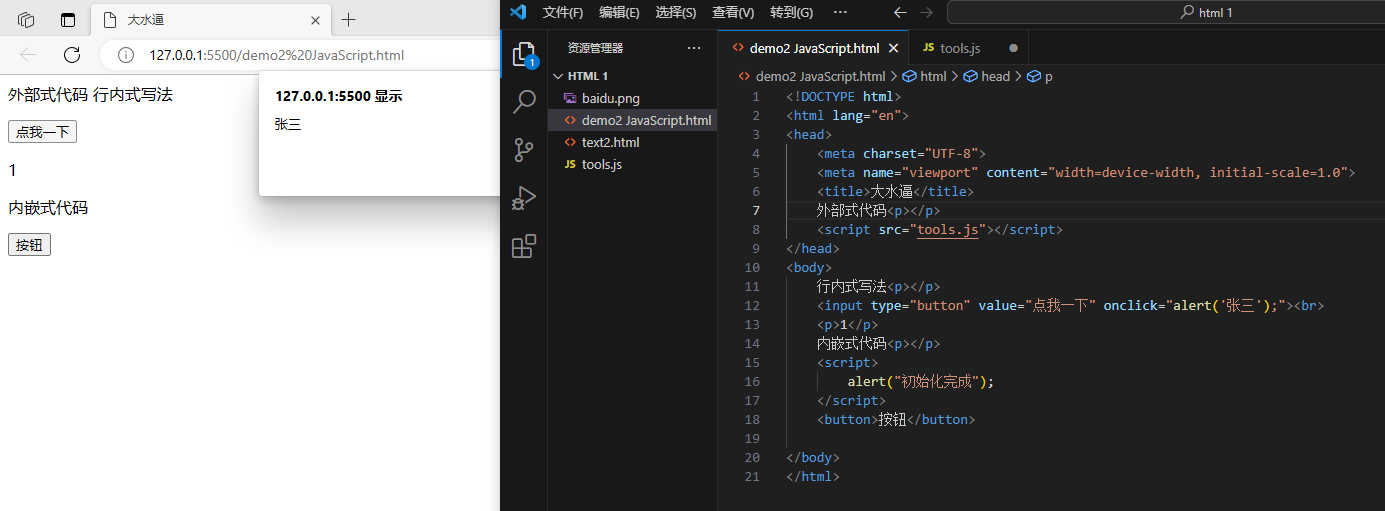The image size is (1385, 511).
Task: Click 外部式代码 行内式写法 text on webpage
Action: tap(90, 94)
